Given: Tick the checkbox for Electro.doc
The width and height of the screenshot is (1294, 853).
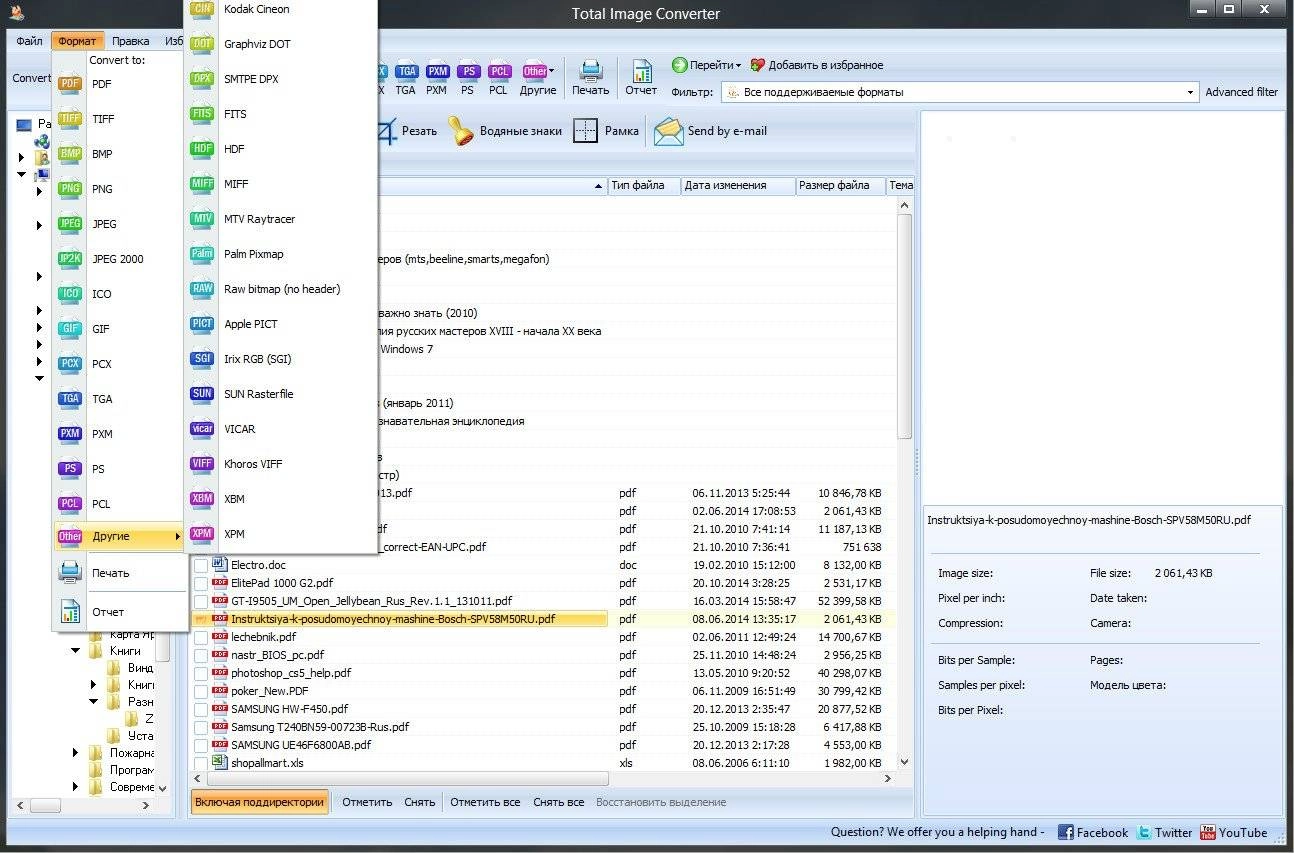Looking at the screenshot, I should click(201, 566).
